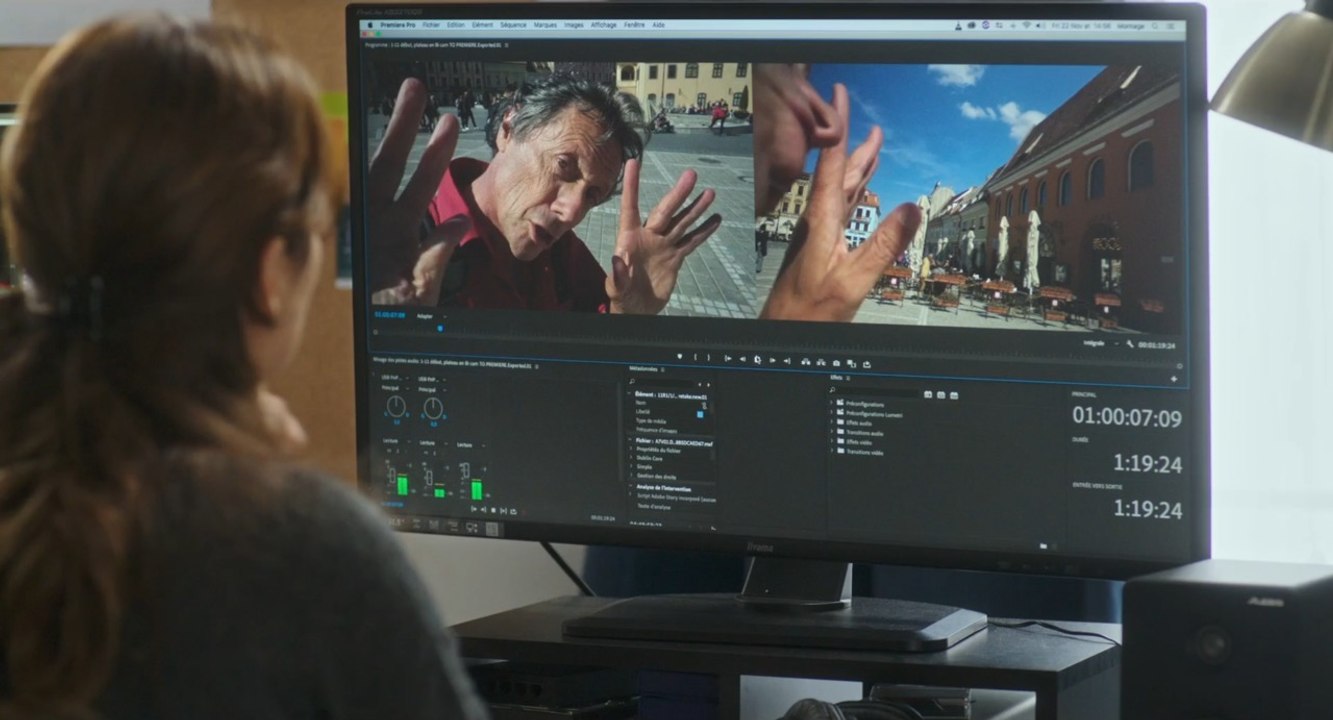Click the Métadonnées search field
This screenshot has height=720, width=1333.
pos(661,382)
